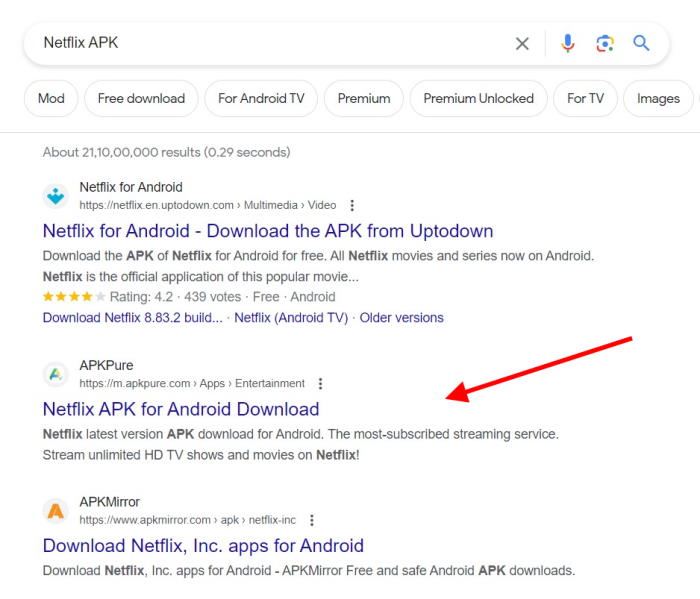Open 'Netflix APK for Android Download' result
Viewport: 700px width, 599px height.
coord(181,409)
